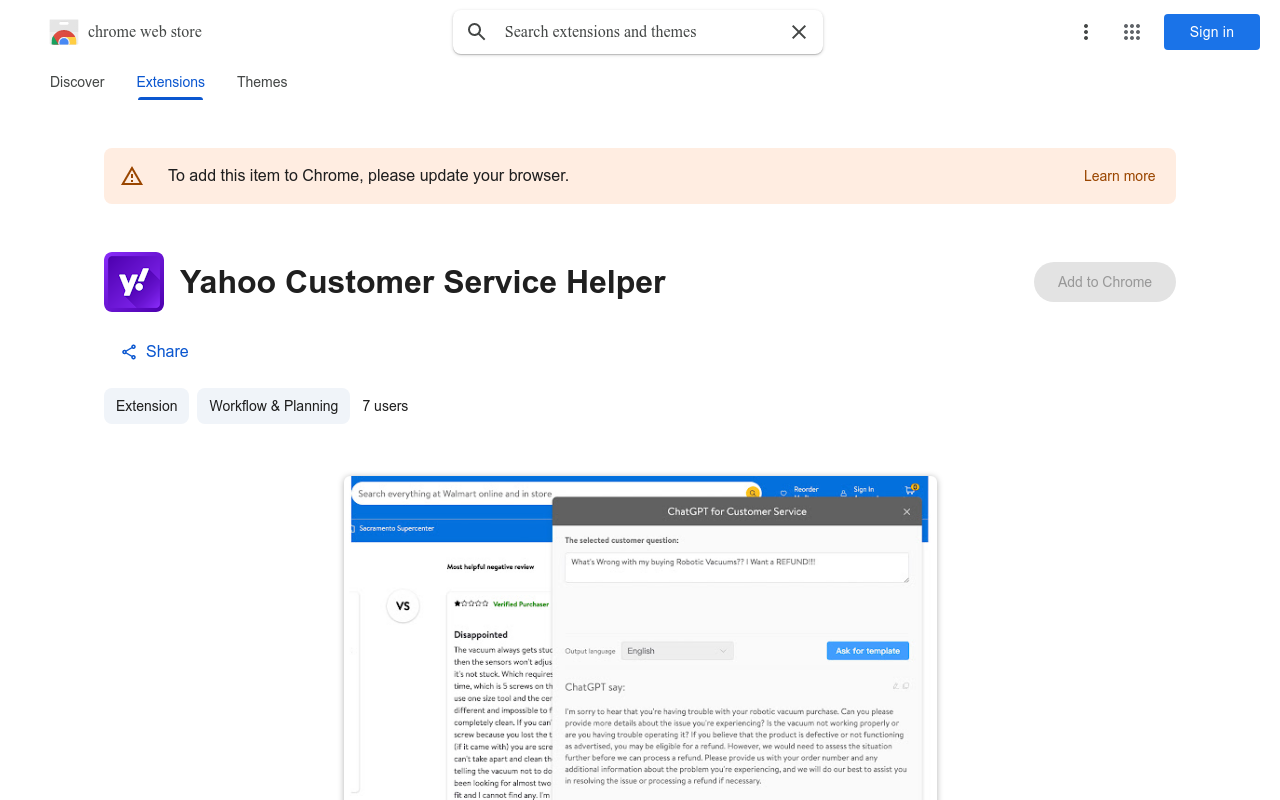Close the ChatGPT for Customer Service dialog in screenshot
1280x800 pixels.
pyautogui.click(x=907, y=512)
